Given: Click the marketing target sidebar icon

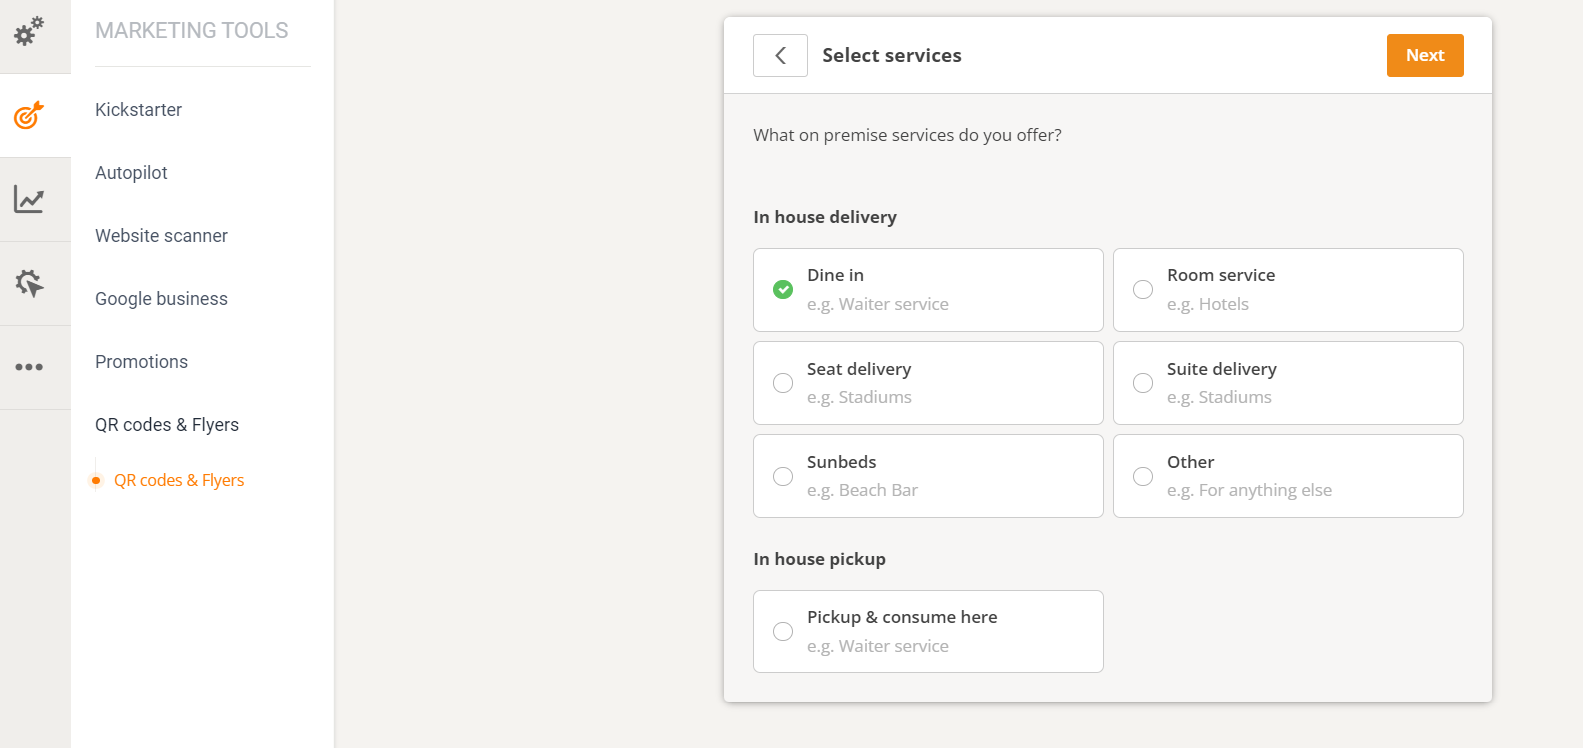Looking at the screenshot, I should (x=29, y=115).
